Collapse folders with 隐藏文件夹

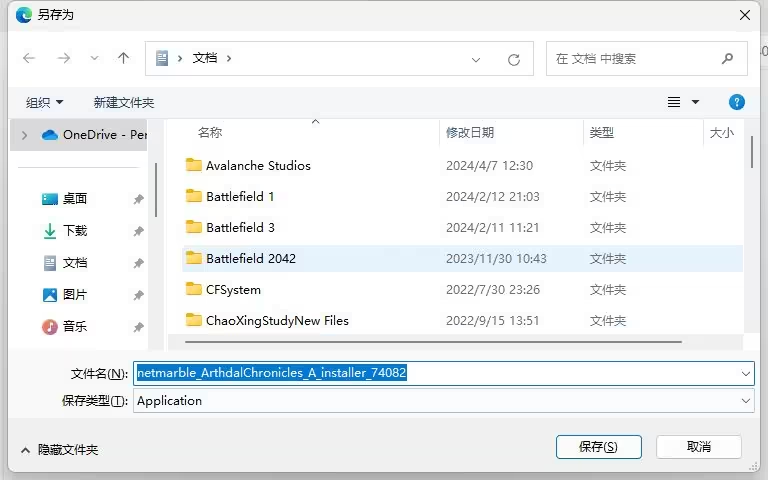[59, 450]
